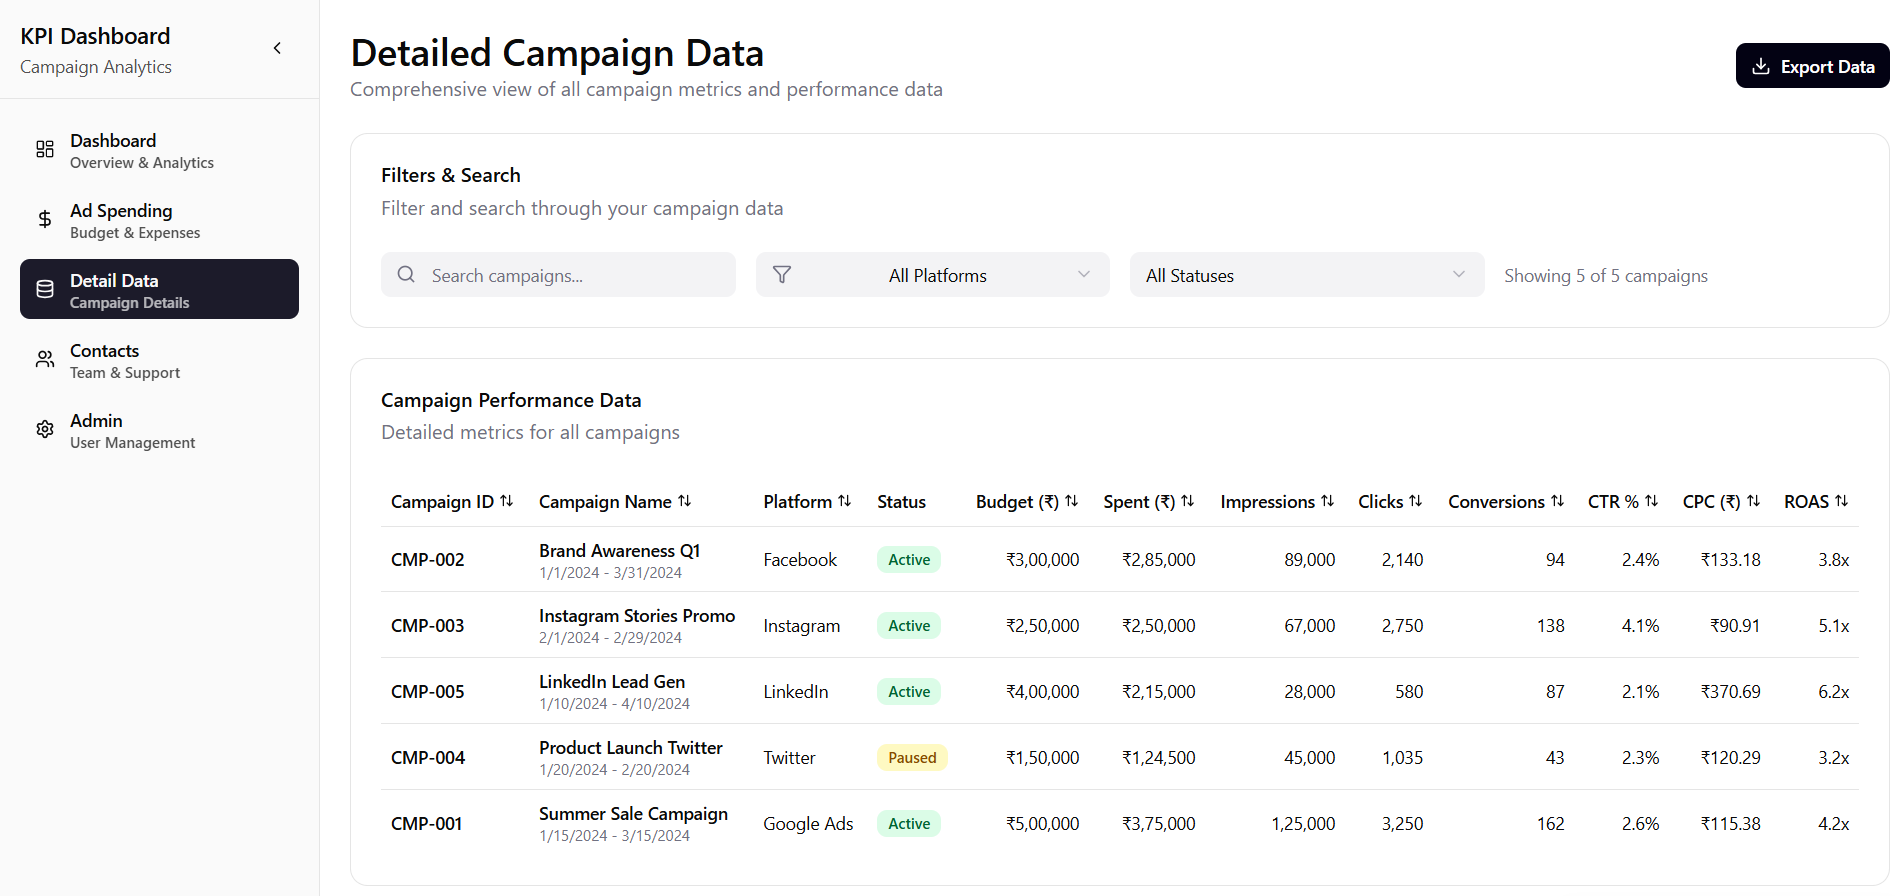The image size is (1904, 896).
Task: Click the Status column header
Action: [x=901, y=502]
